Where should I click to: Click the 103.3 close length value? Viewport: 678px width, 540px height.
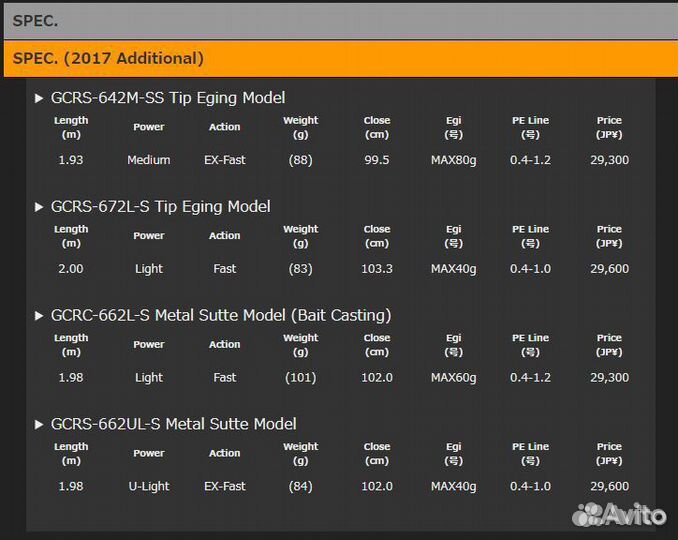pyautogui.click(x=377, y=269)
